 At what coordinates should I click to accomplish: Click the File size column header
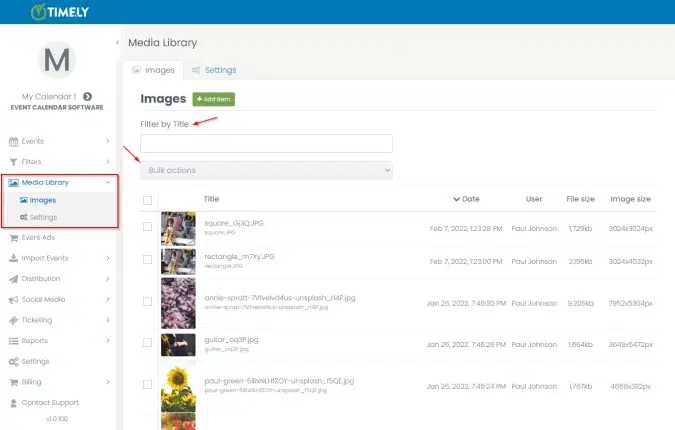tap(580, 199)
